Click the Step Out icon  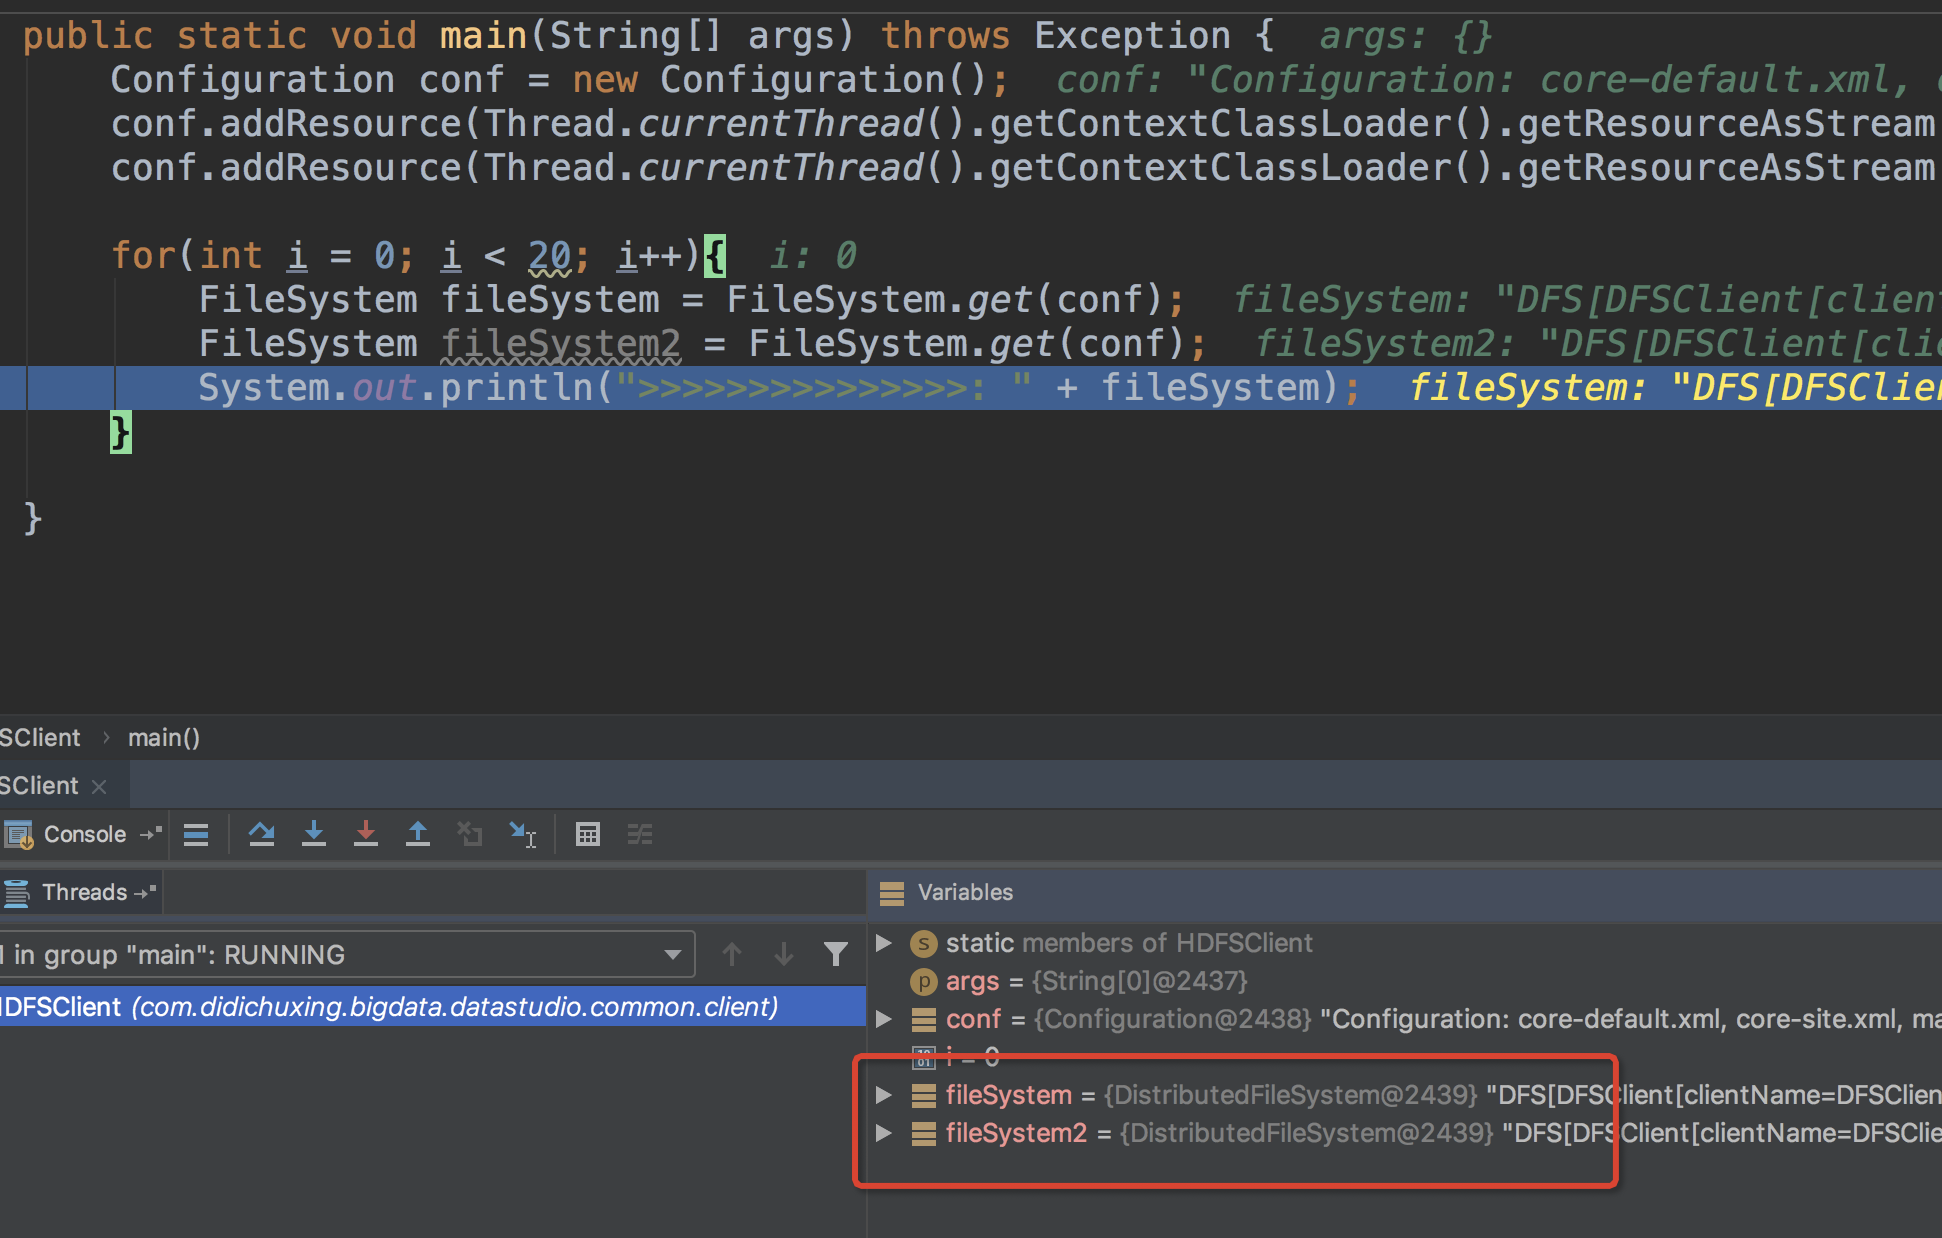coord(418,834)
